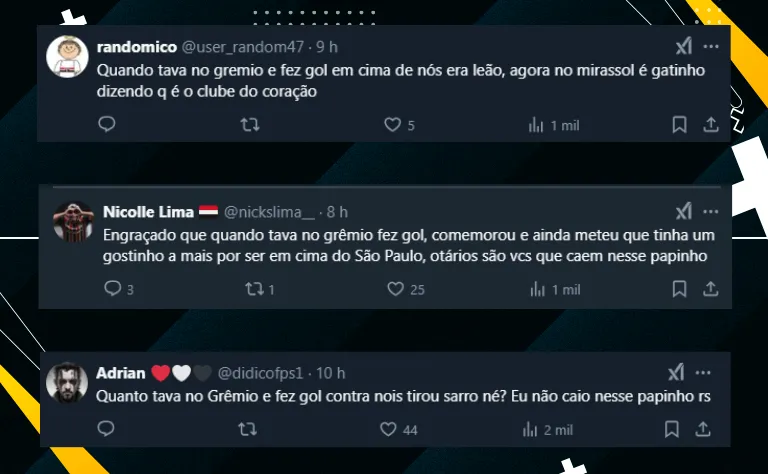Bookmark Adrian's tweet
Image resolution: width=768 pixels, height=474 pixels.
coord(672,429)
